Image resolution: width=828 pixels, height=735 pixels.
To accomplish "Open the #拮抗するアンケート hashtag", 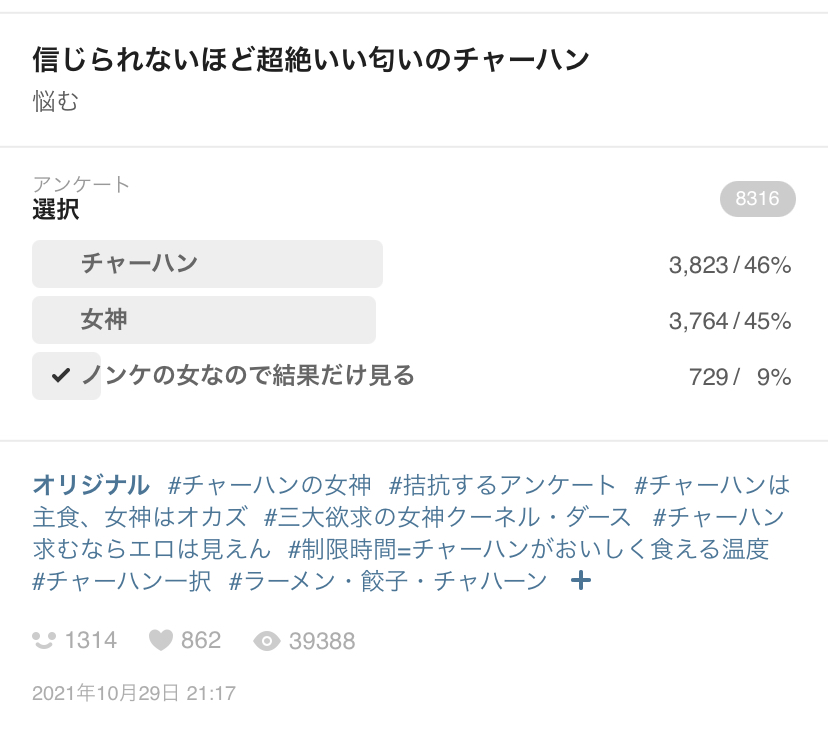I will point(502,485).
